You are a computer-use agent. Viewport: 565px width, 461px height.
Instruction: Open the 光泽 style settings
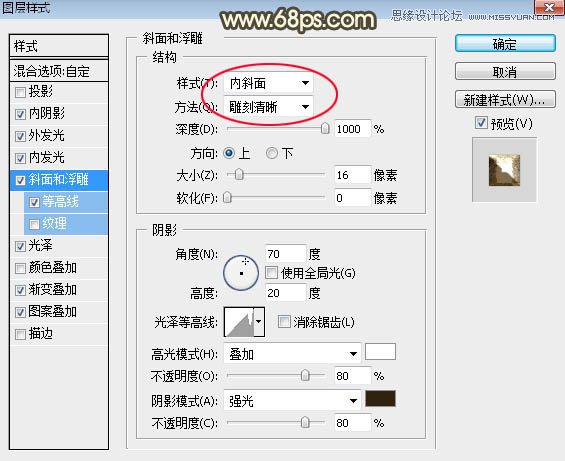tap(41, 245)
